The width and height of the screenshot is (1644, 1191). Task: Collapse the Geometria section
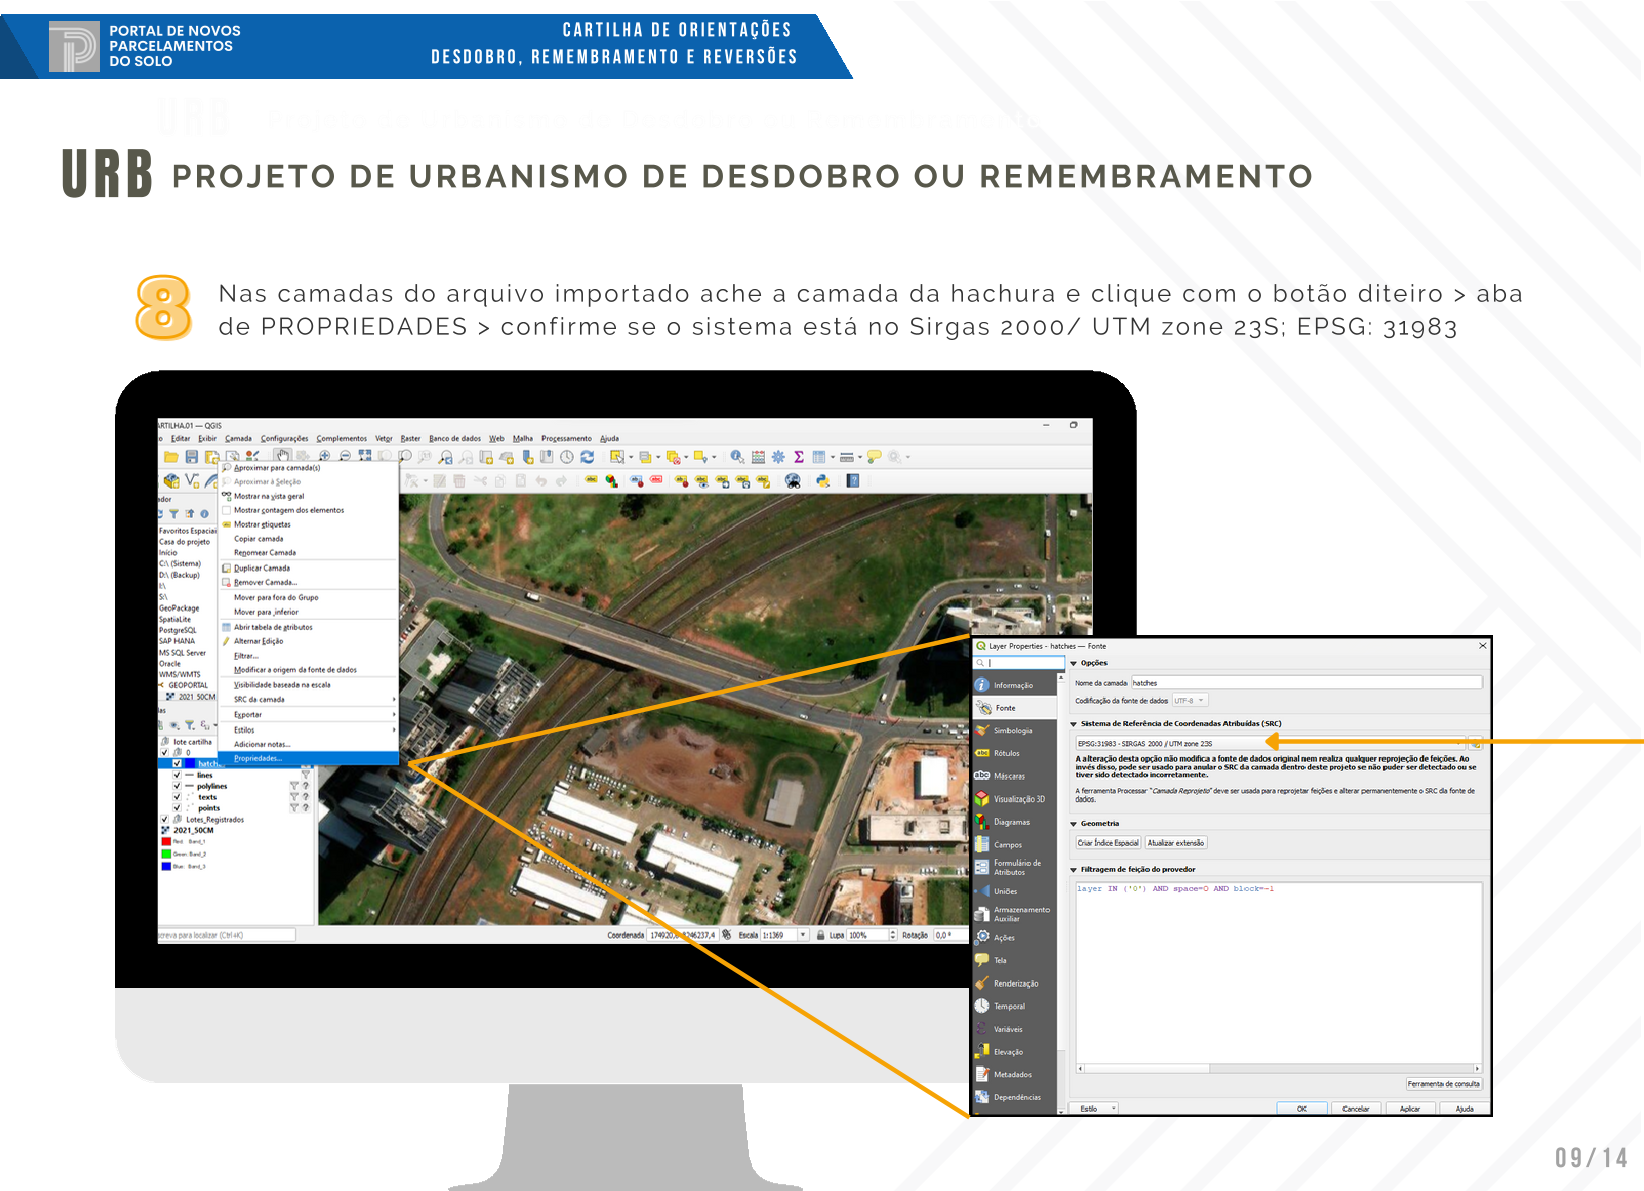click(1074, 824)
